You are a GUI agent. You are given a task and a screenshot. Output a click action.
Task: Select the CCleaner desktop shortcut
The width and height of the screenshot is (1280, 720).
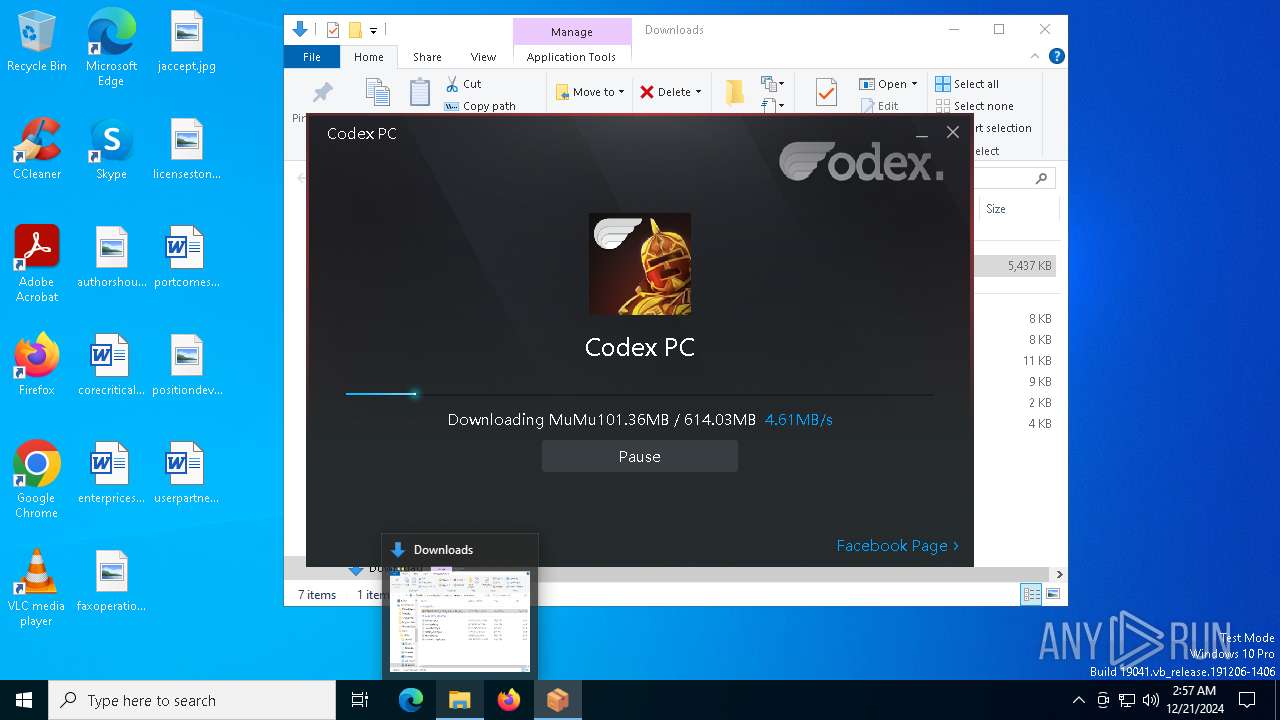pyautogui.click(x=37, y=150)
